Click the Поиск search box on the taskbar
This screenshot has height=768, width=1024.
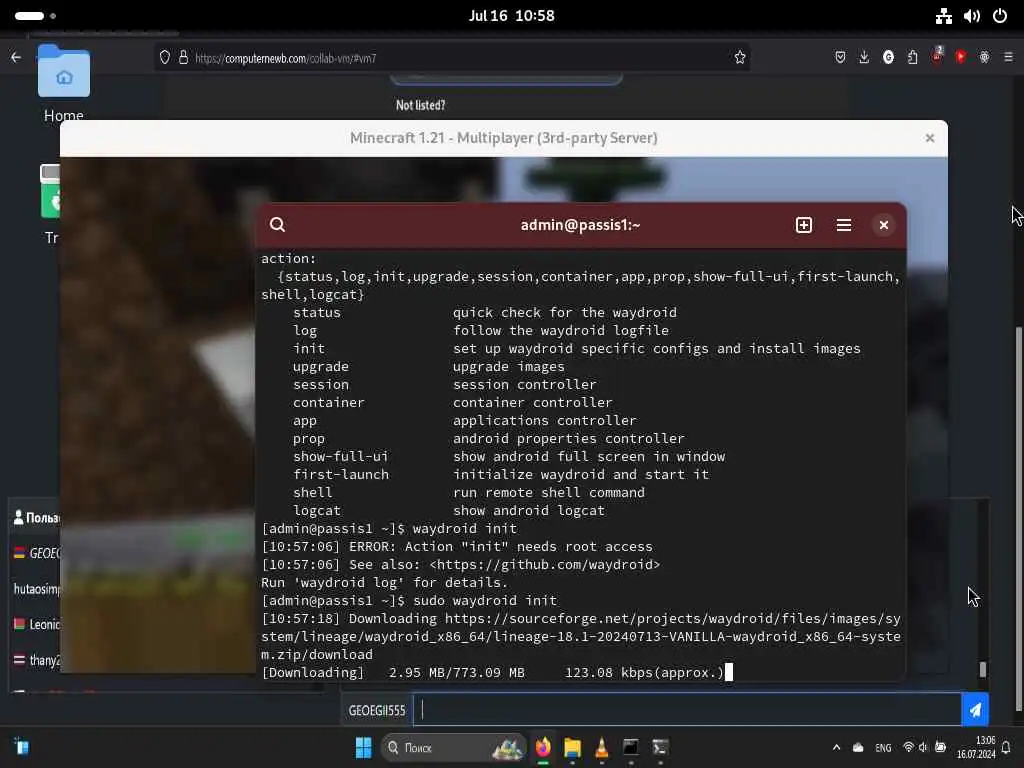tap(454, 747)
